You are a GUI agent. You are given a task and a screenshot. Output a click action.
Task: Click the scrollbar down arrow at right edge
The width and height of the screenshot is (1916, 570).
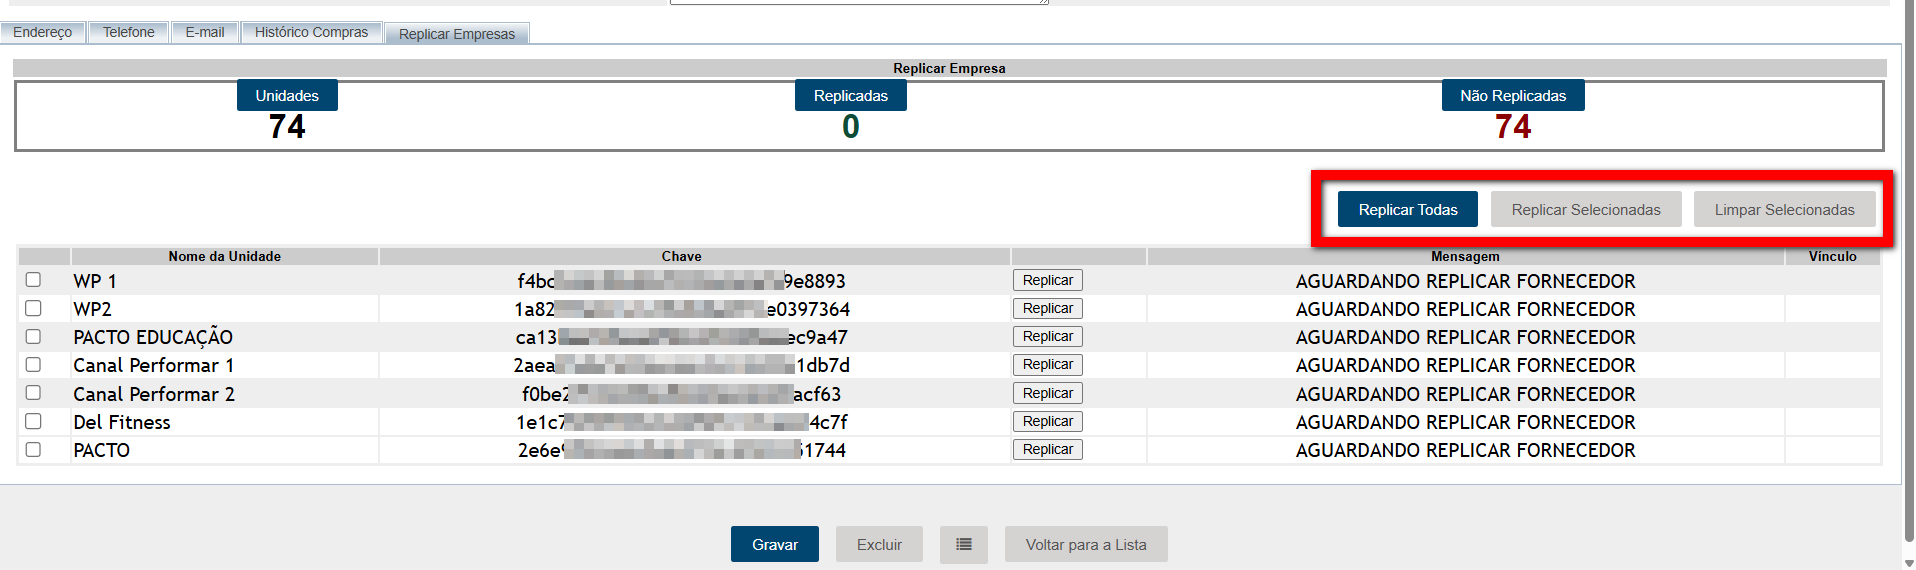[x=1908, y=563]
